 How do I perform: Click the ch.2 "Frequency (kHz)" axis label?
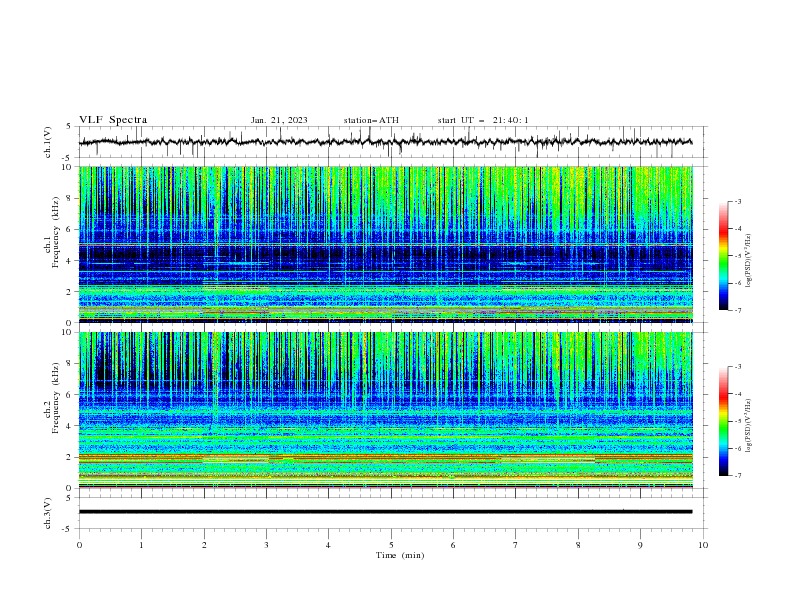pos(55,398)
